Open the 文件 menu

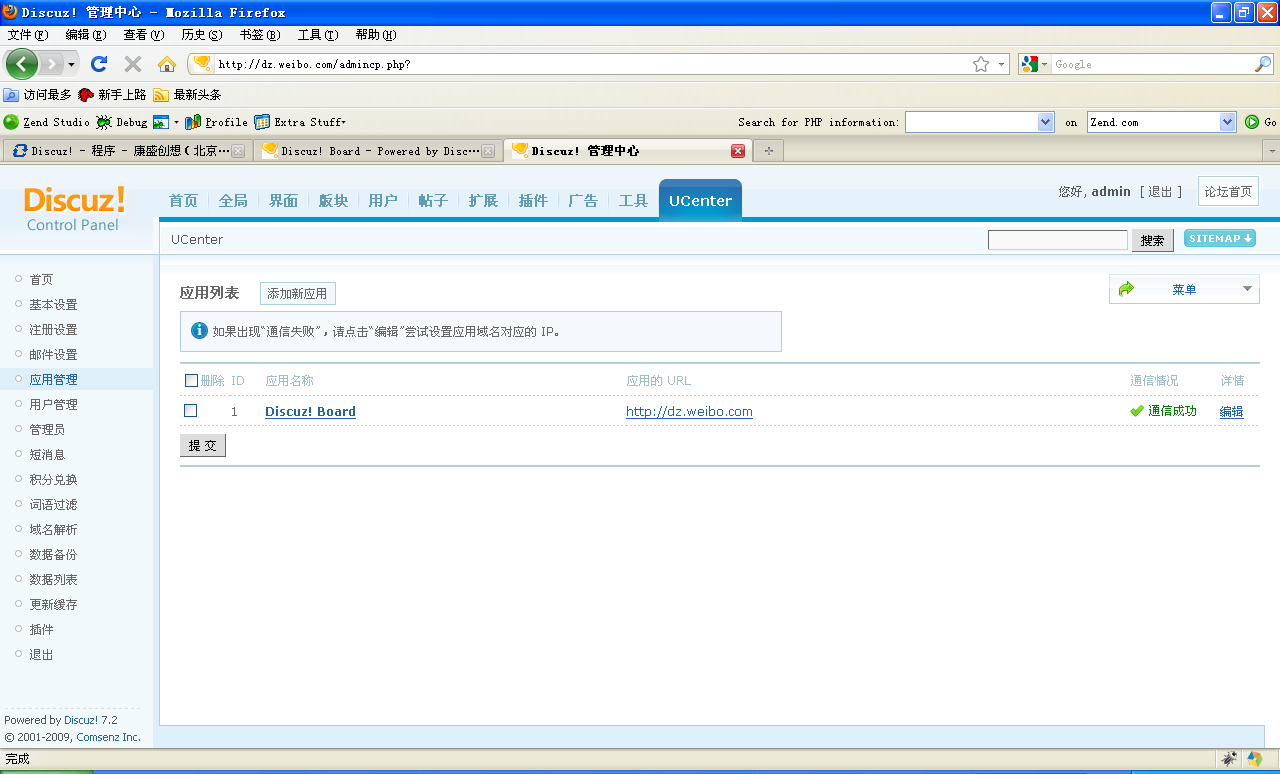[x=28, y=35]
